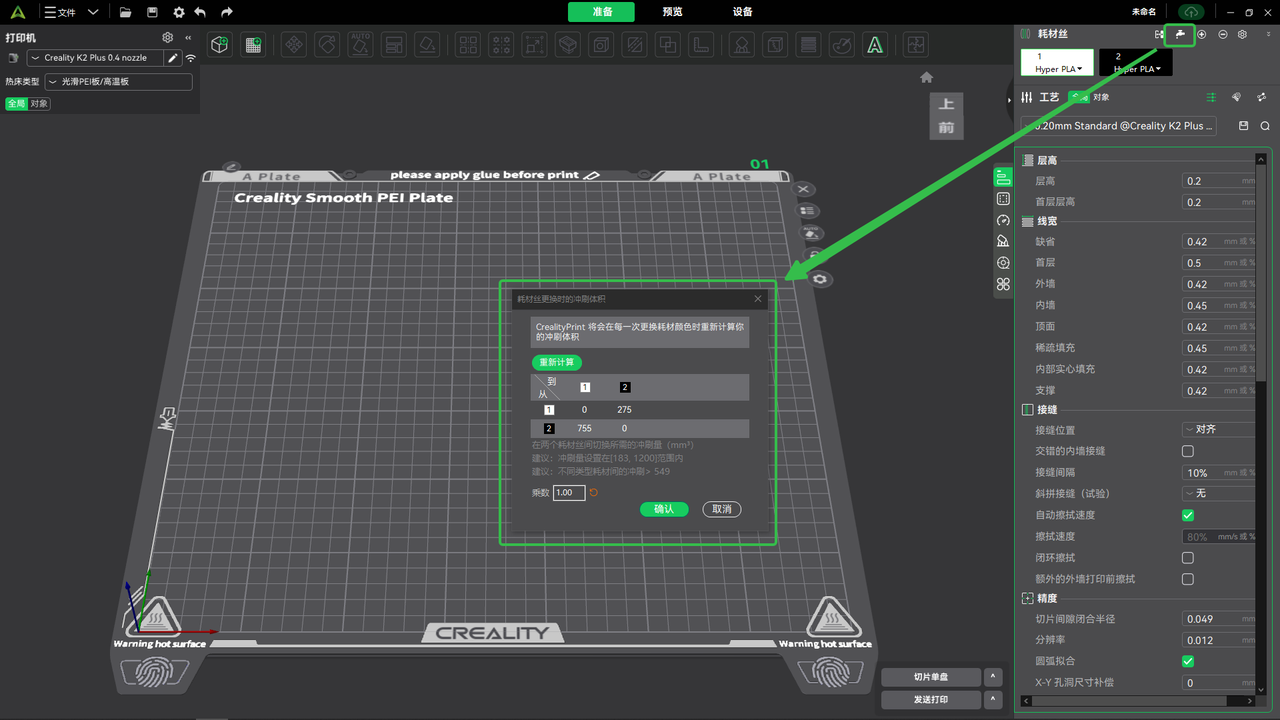Click the reset multiplier arrow icon
This screenshot has height=720, width=1280.
pyautogui.click(x=594, y=493)
